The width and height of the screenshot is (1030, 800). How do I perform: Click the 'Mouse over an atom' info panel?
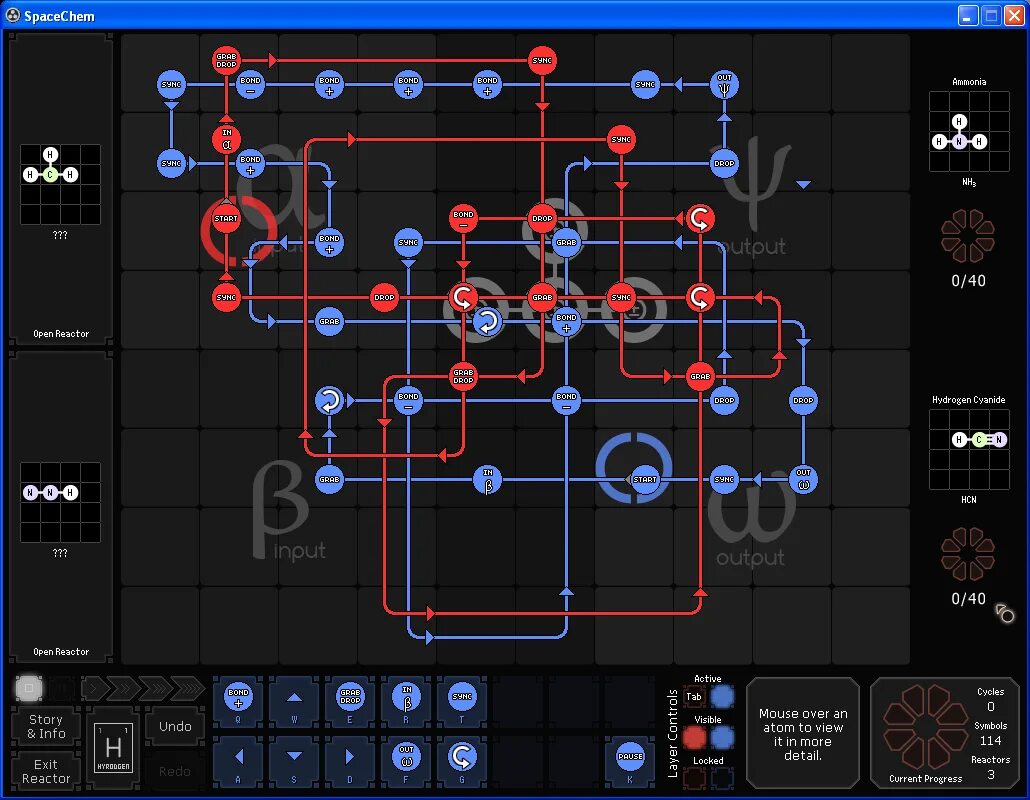pos(803,734)
